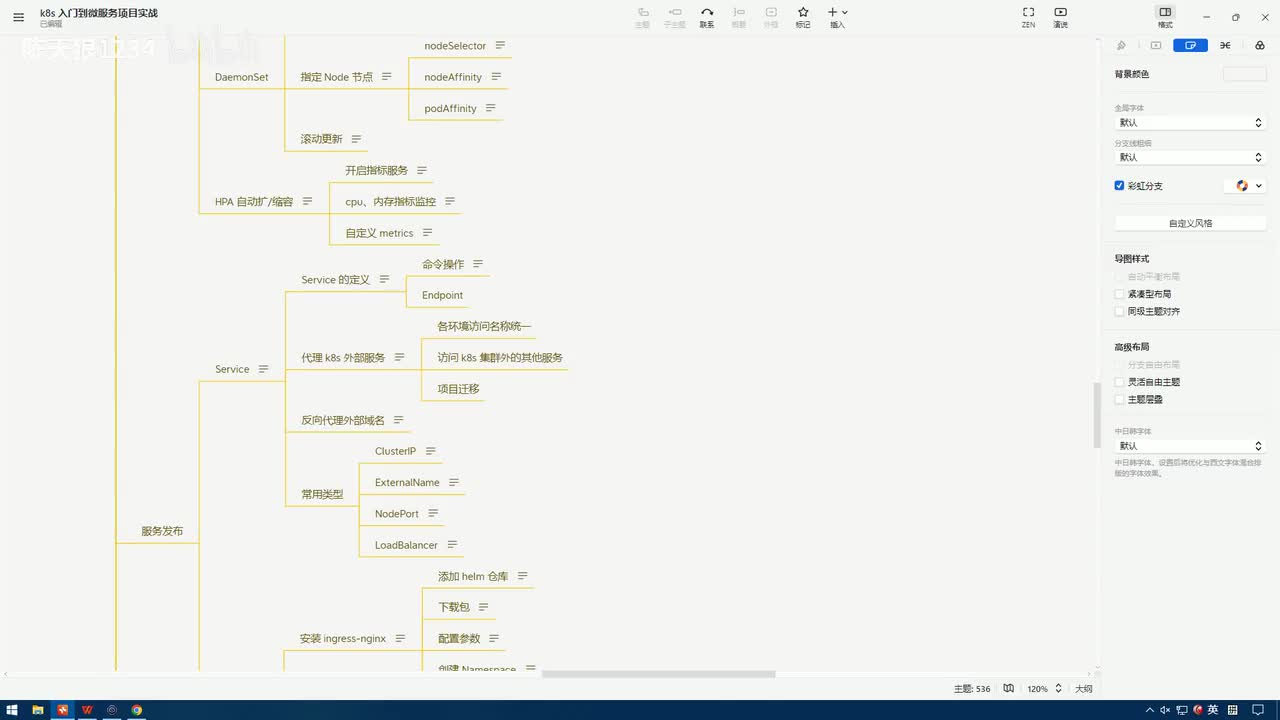The width and height of the screenshot is (1280, 720).
Task: Open note icon beside 下载包
Action: 483,607
